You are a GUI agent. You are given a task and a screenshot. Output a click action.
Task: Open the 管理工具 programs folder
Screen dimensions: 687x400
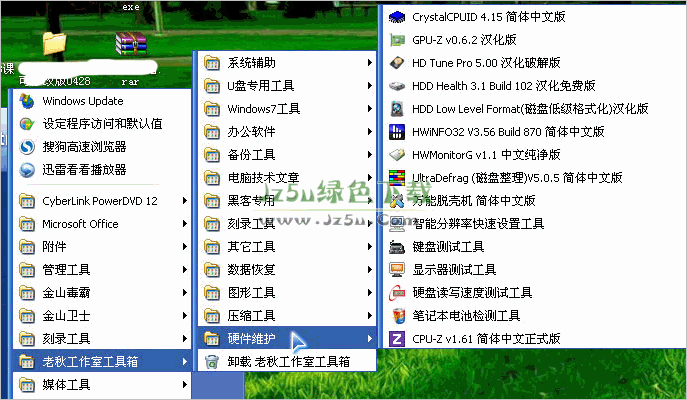click(102, 269)
